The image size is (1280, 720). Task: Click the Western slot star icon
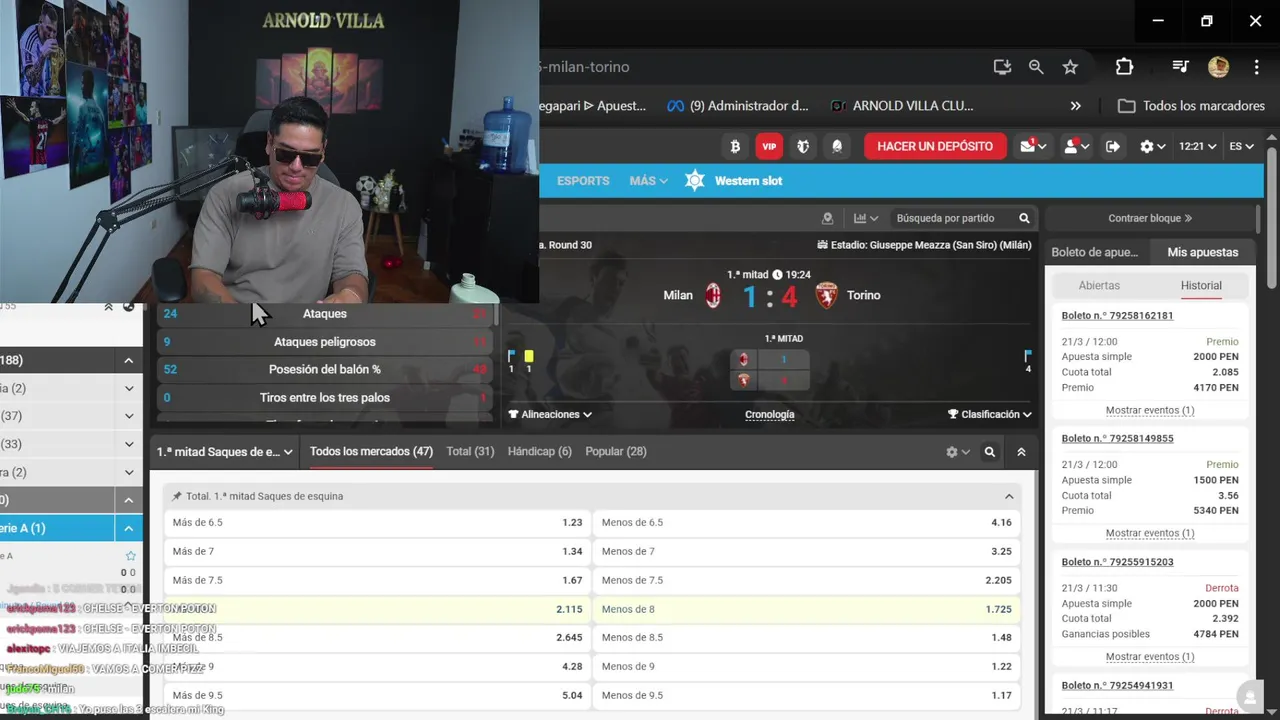coord(695,181)
